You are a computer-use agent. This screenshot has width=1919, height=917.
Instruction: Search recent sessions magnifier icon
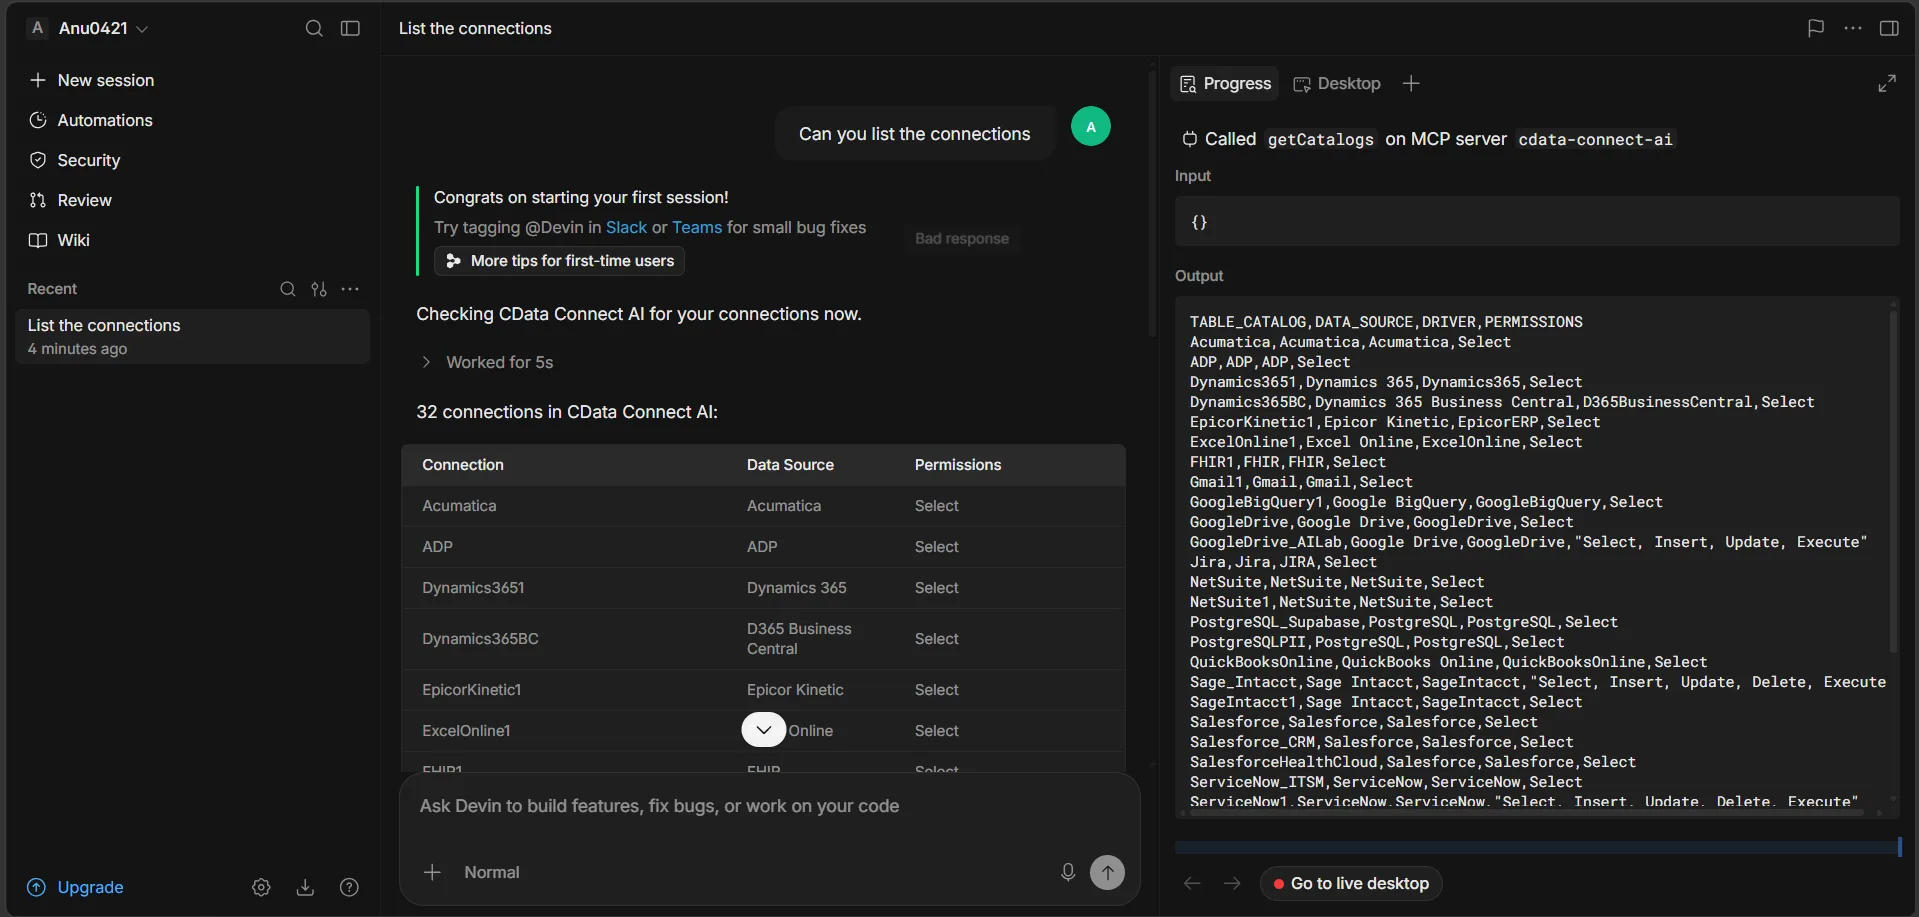pos(288,289)
